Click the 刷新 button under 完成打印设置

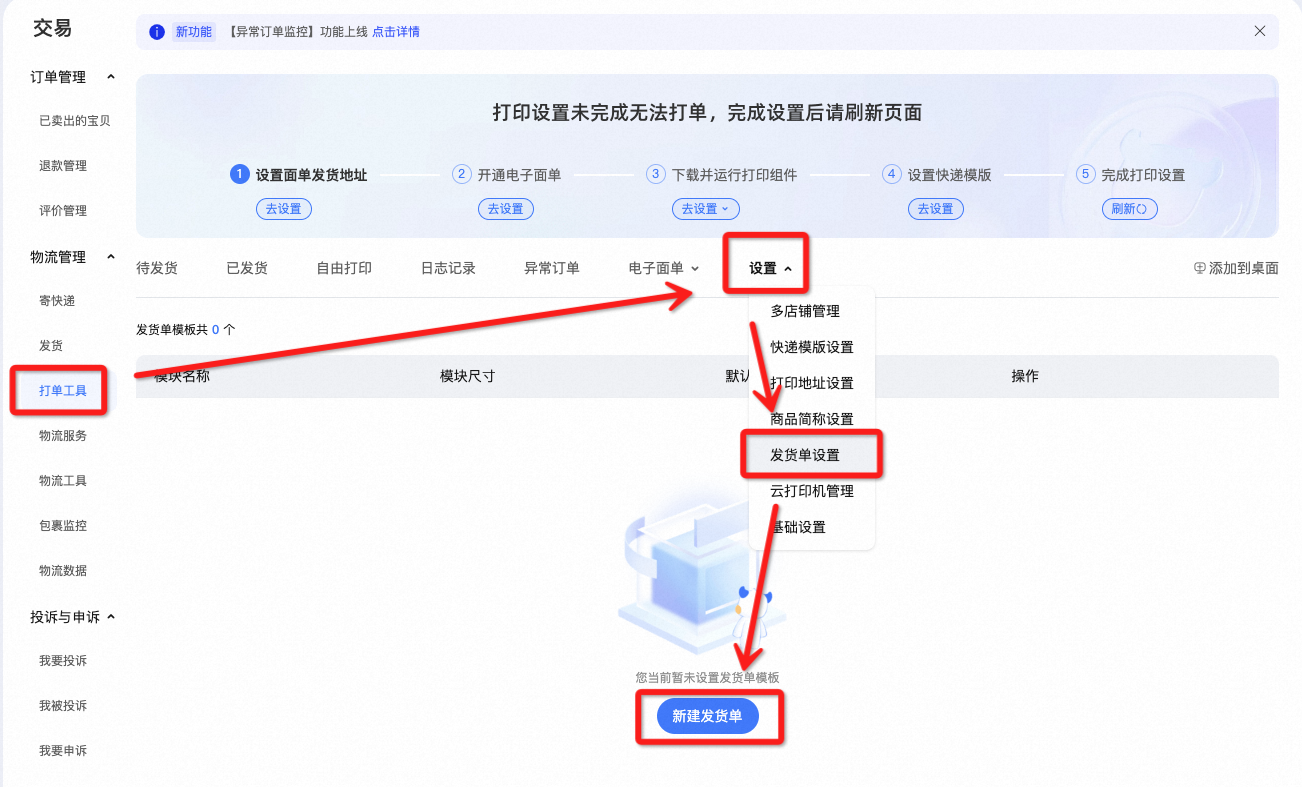1130,209
